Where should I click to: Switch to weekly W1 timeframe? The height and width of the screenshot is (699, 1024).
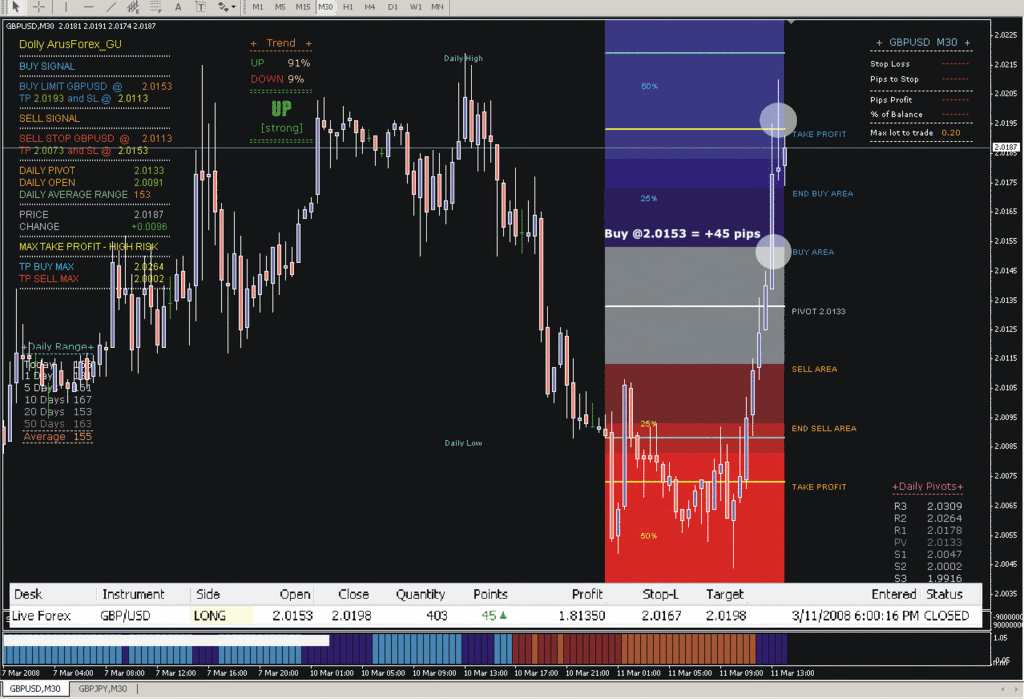pos(415,7)
